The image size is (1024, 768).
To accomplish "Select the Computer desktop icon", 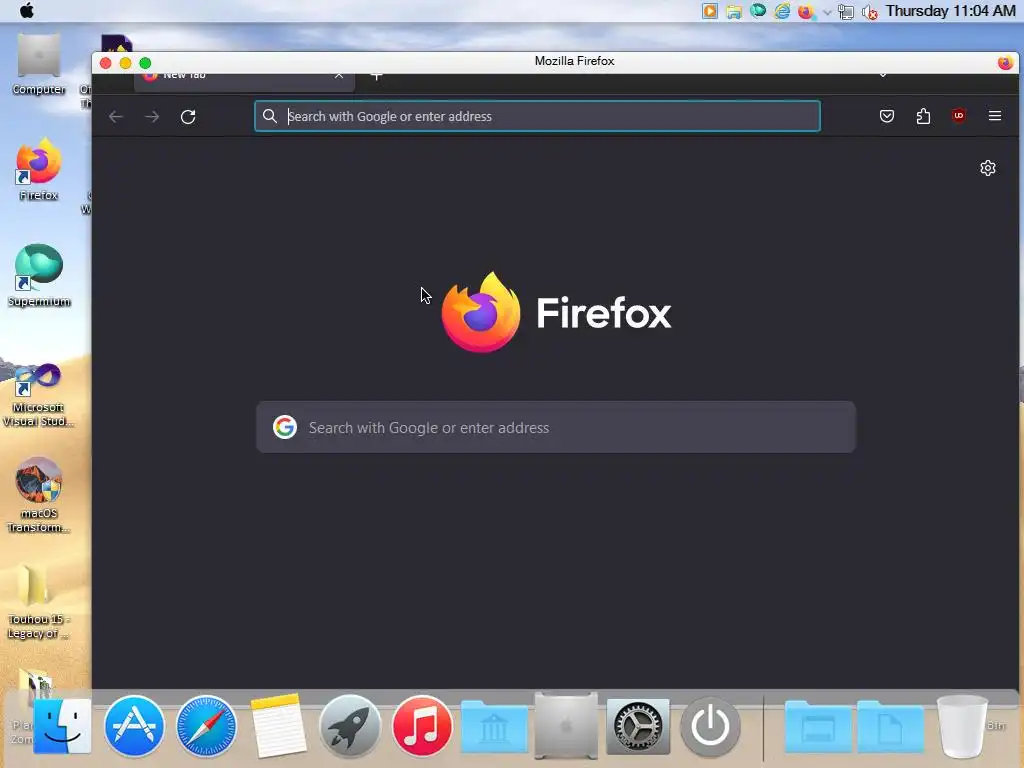I will 39,65.
